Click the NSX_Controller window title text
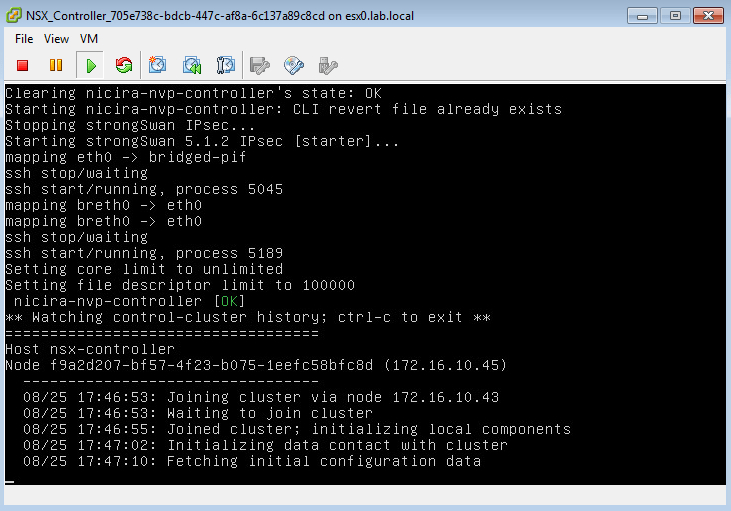Image resolution: width=731 pixels, height=511 pixels. click(x=220, y=16)
